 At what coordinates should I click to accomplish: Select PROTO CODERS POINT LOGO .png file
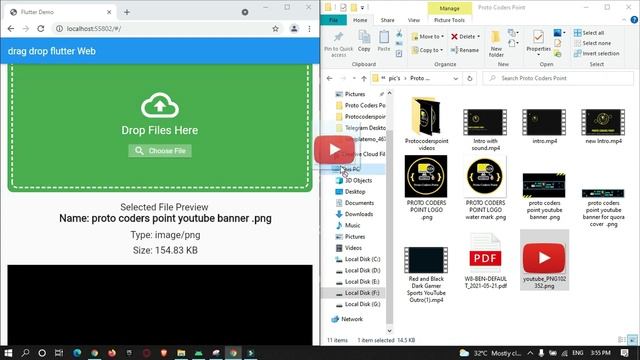(426, 188)
